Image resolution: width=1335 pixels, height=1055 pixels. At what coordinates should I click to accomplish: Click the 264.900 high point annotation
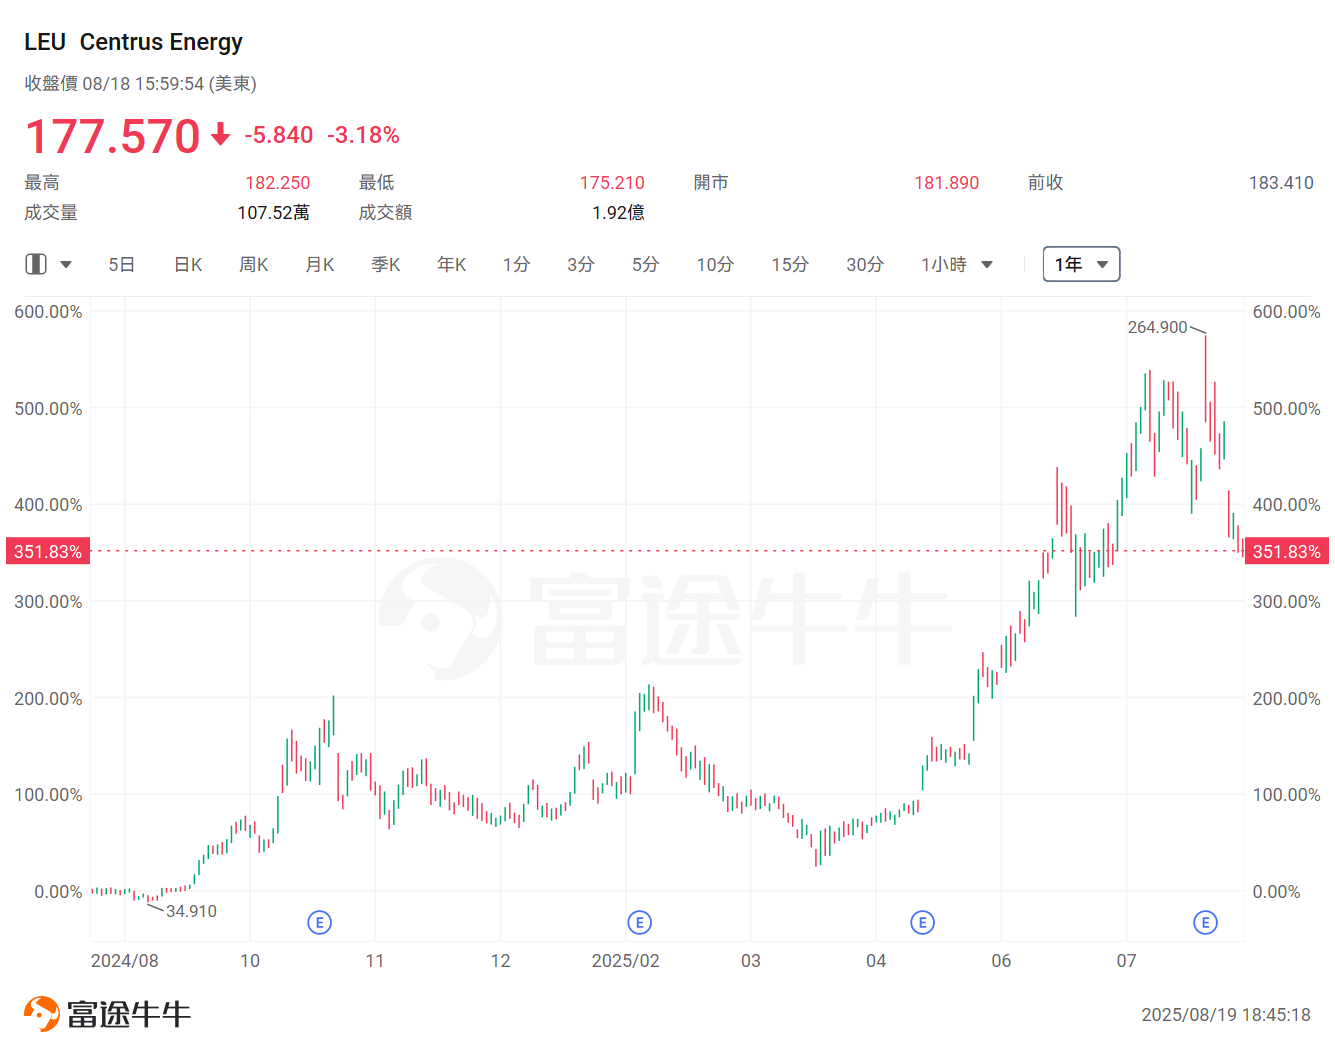1158,327
